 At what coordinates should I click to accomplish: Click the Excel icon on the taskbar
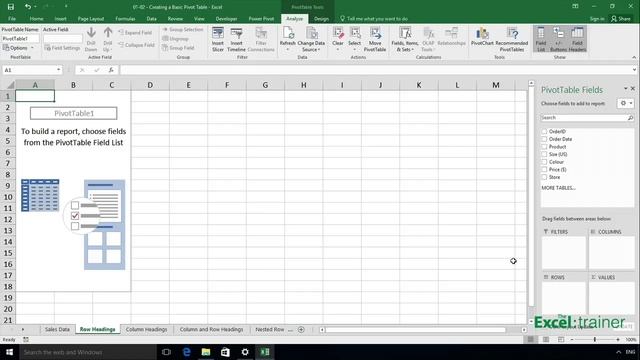pyautogui.click(x=265, y=352)
